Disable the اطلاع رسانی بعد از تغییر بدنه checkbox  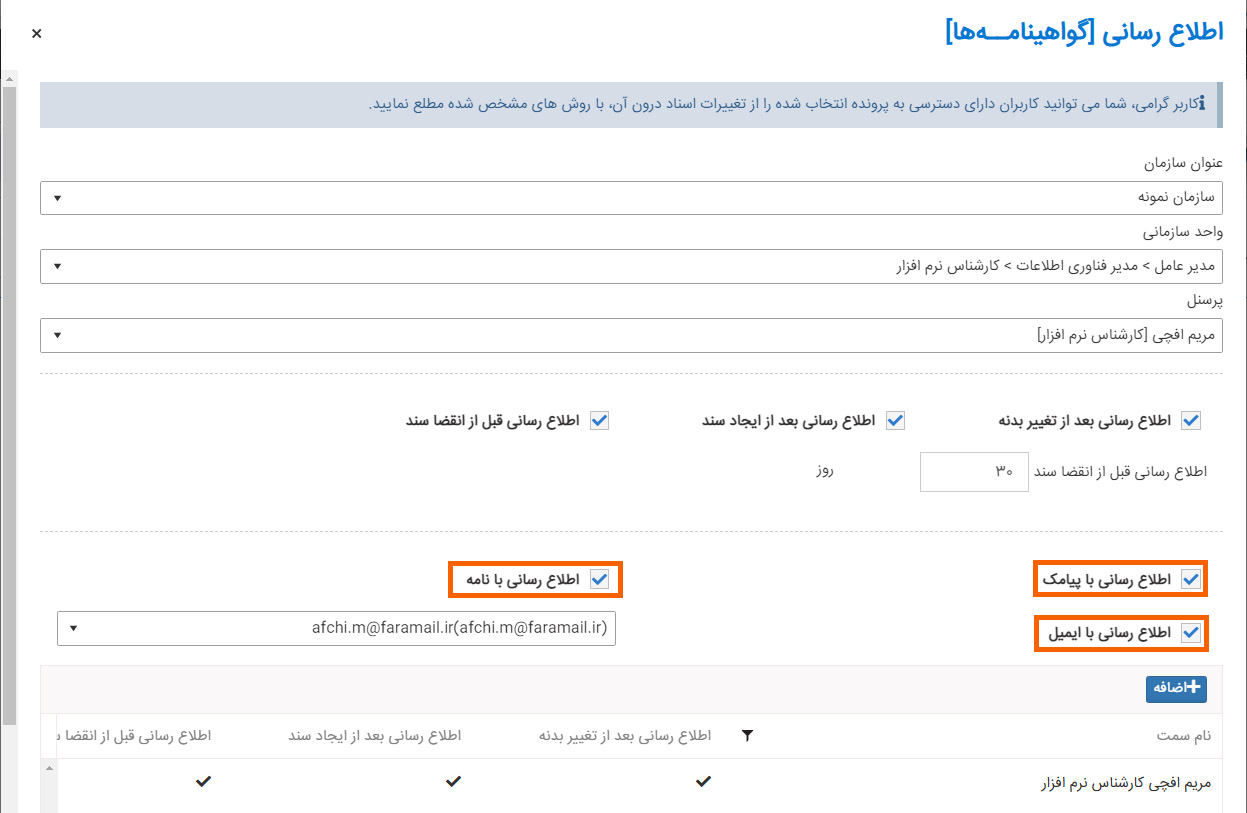coord(1190,420)
